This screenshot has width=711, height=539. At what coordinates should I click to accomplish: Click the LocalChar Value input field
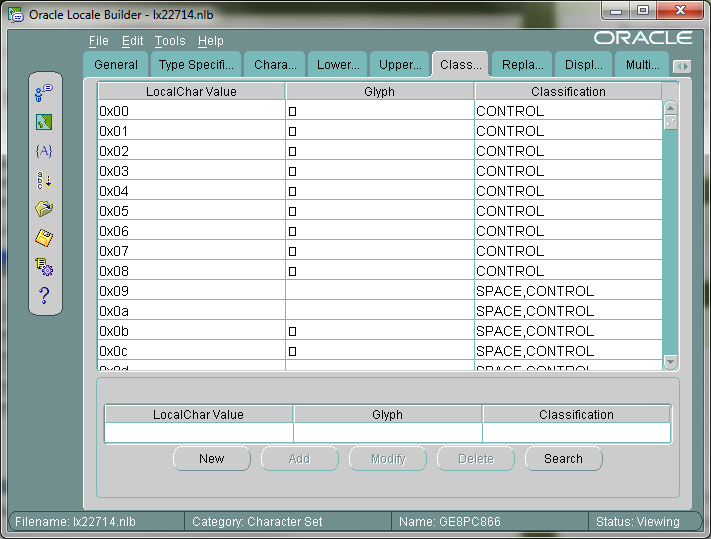(x=198, y=433)
